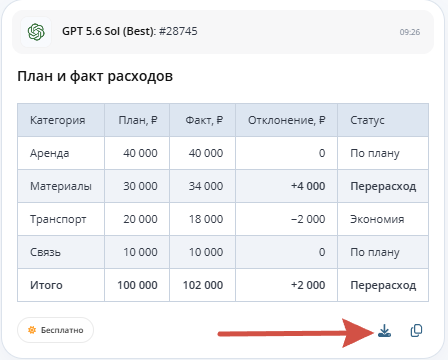
Task: Click the sun icon in Бесплатно badge
Action: [32, 330]
